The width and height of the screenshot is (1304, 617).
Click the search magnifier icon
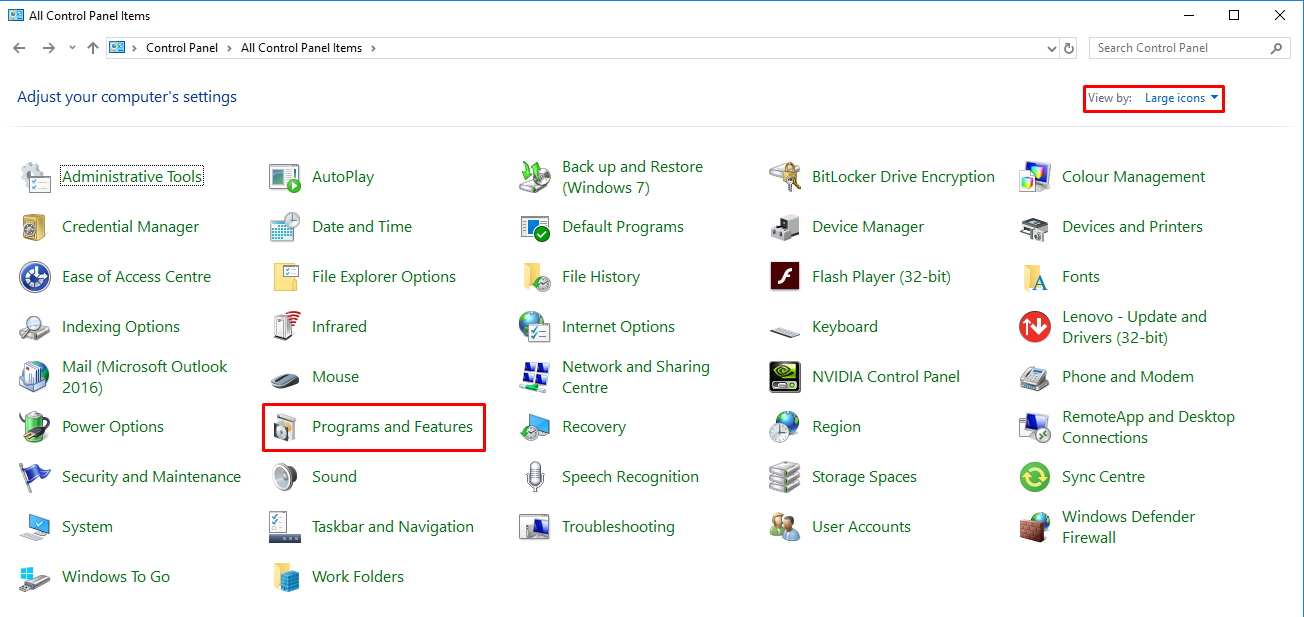[1276, 48]
